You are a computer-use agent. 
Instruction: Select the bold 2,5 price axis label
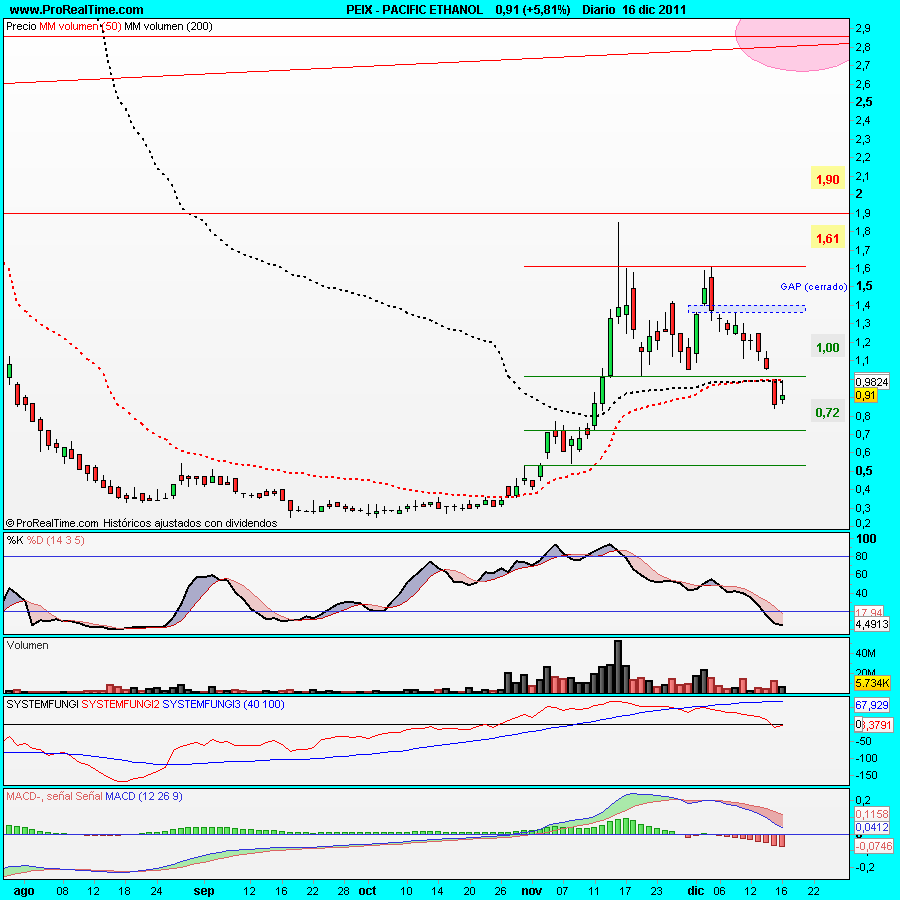point(864,102)
